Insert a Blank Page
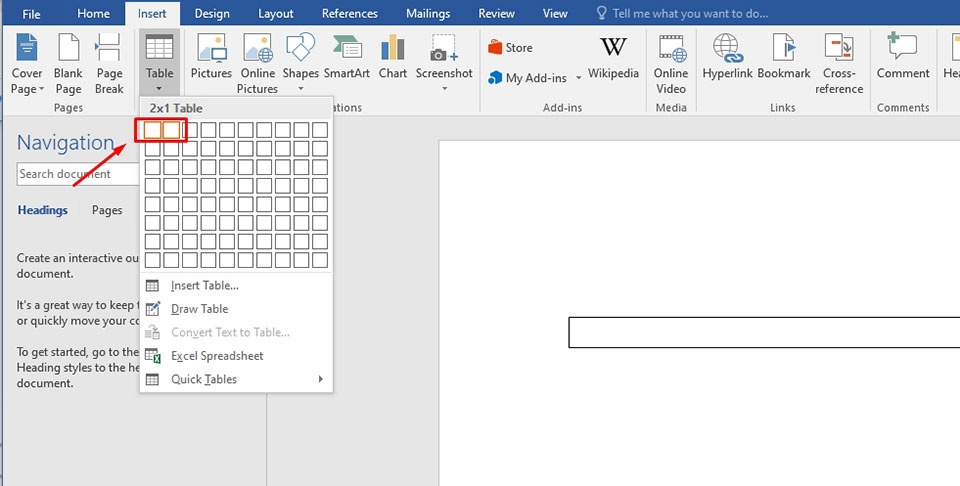This screenshot has width=960, height=486. click(68, 48)
